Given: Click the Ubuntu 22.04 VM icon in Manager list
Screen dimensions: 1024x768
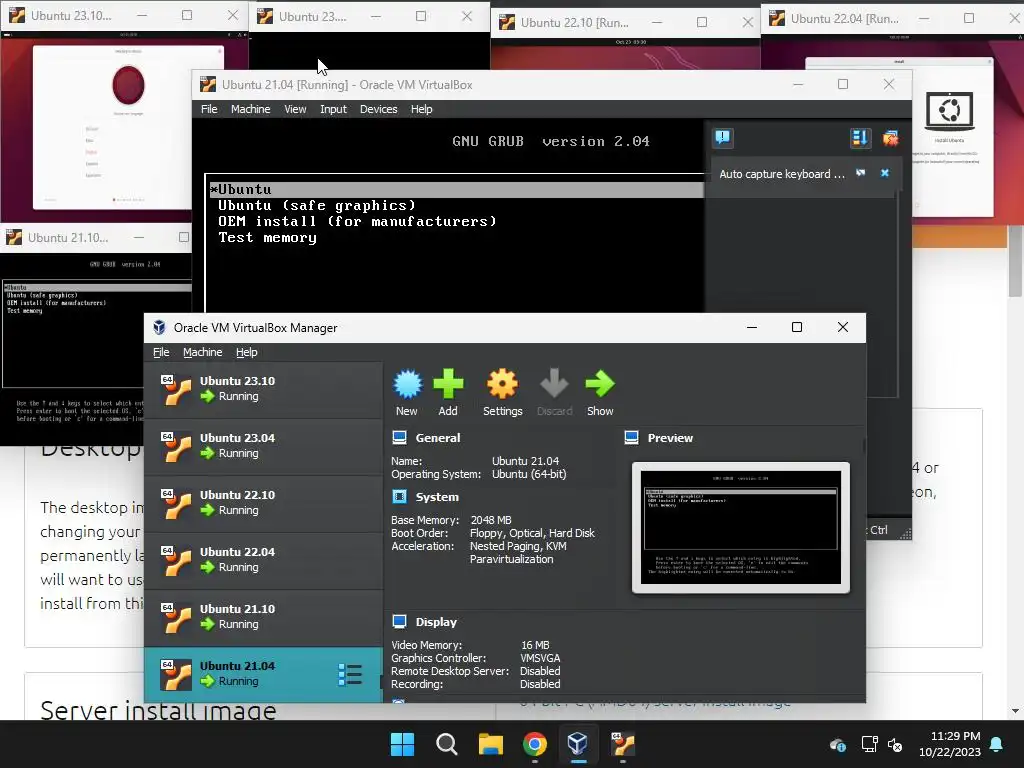Looking at the screenshot, I should 176,560.
